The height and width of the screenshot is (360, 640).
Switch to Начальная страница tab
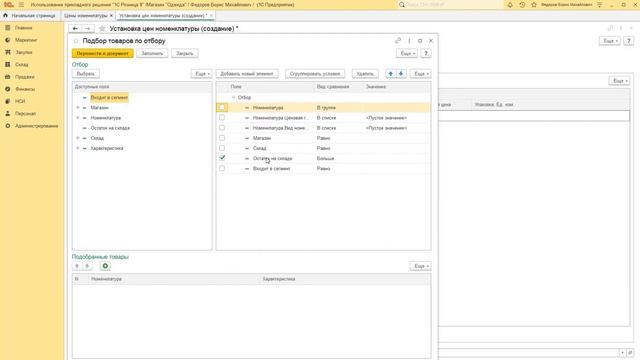(29, 16)
